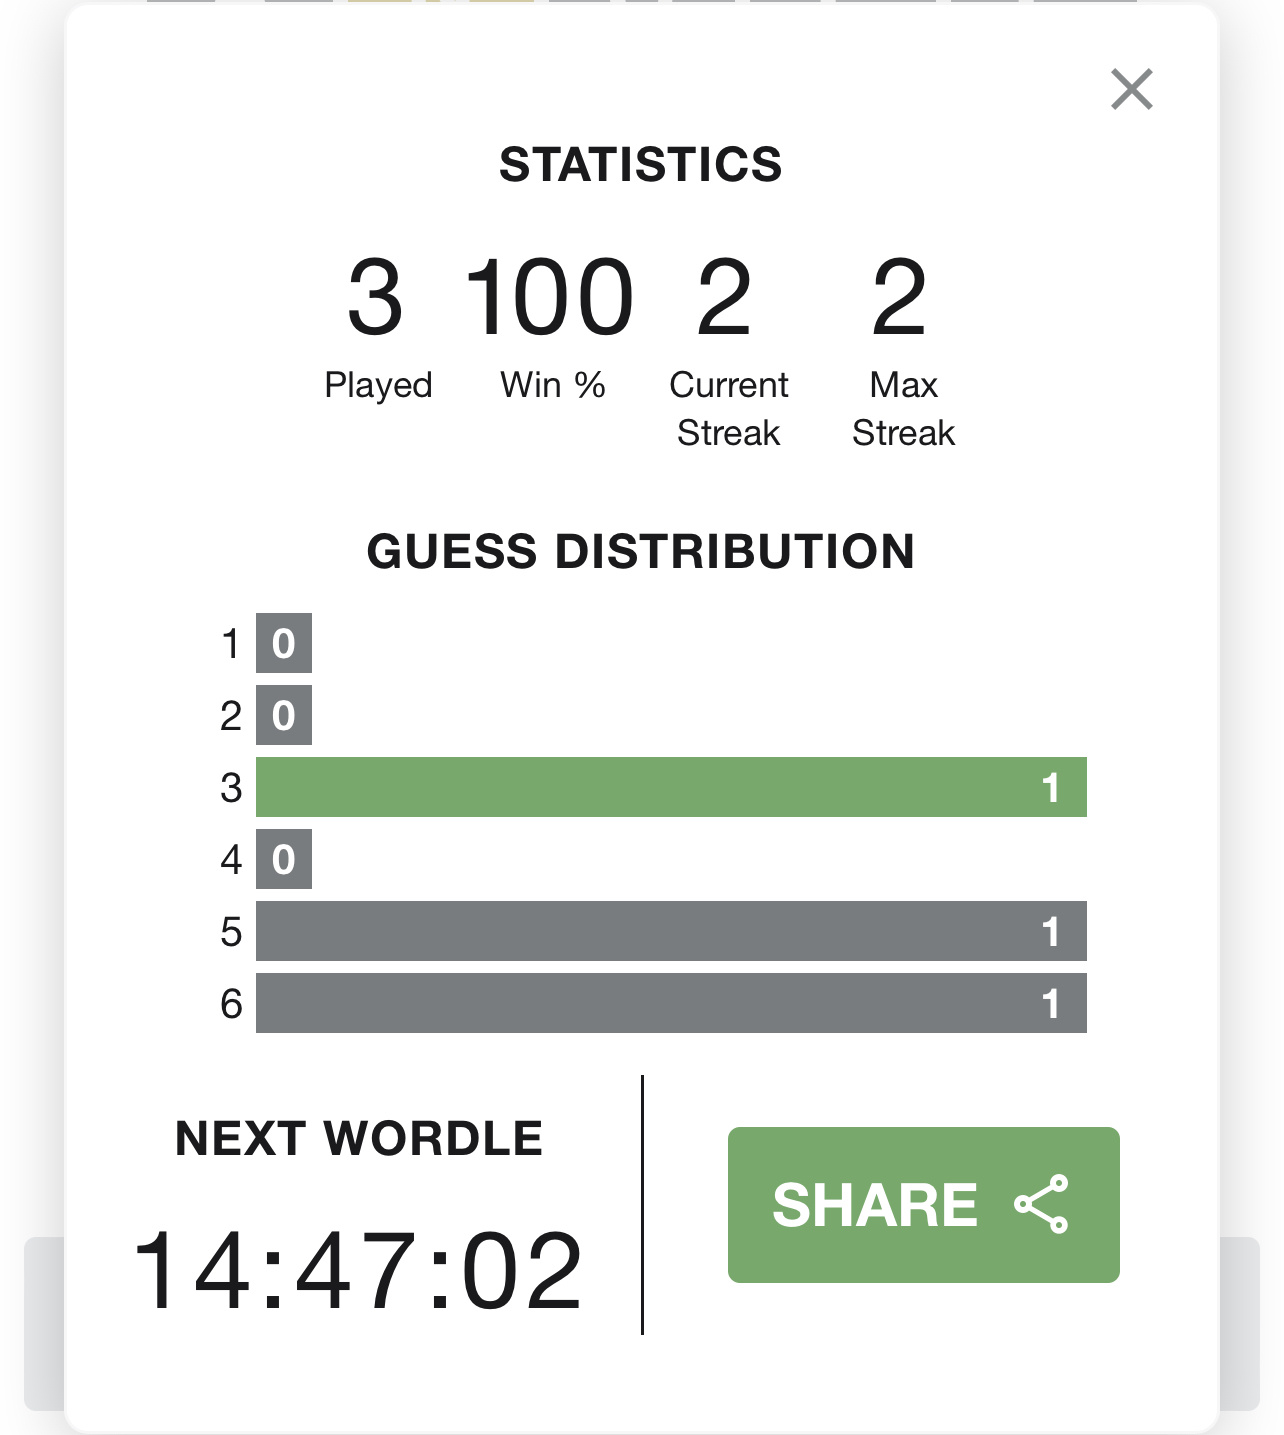Click the Current Streak label text
The image size is (1284, 1435).
(x=729, y=409)
